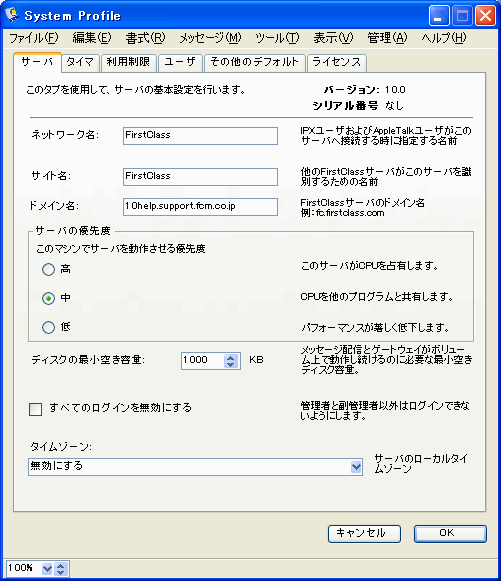Image resolution: width=501 pixels, height=581 pixels.
Task: Select the 低 (low) priority radio button
Action: click(x=48, y=327)
